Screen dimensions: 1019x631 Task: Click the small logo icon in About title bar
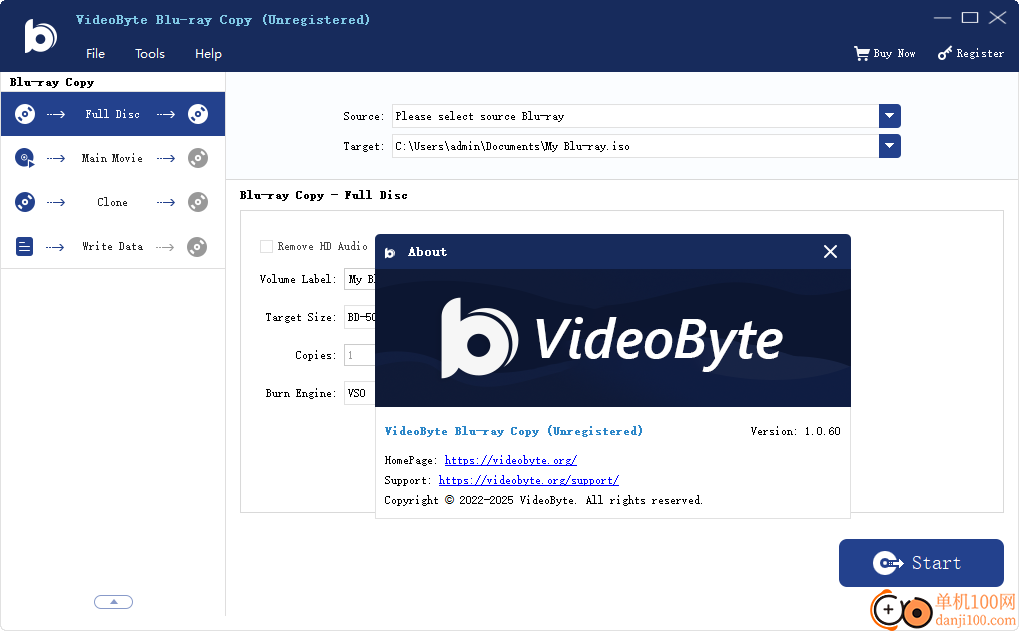390,253
